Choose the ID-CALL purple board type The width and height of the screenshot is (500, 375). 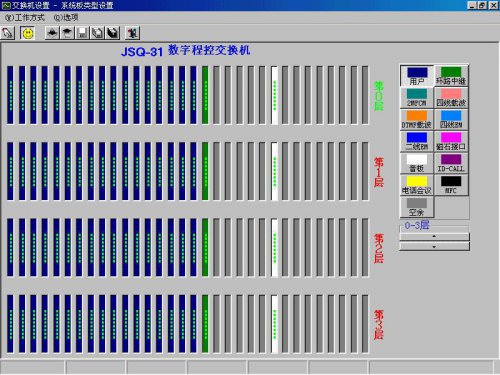tap(451, 163)
